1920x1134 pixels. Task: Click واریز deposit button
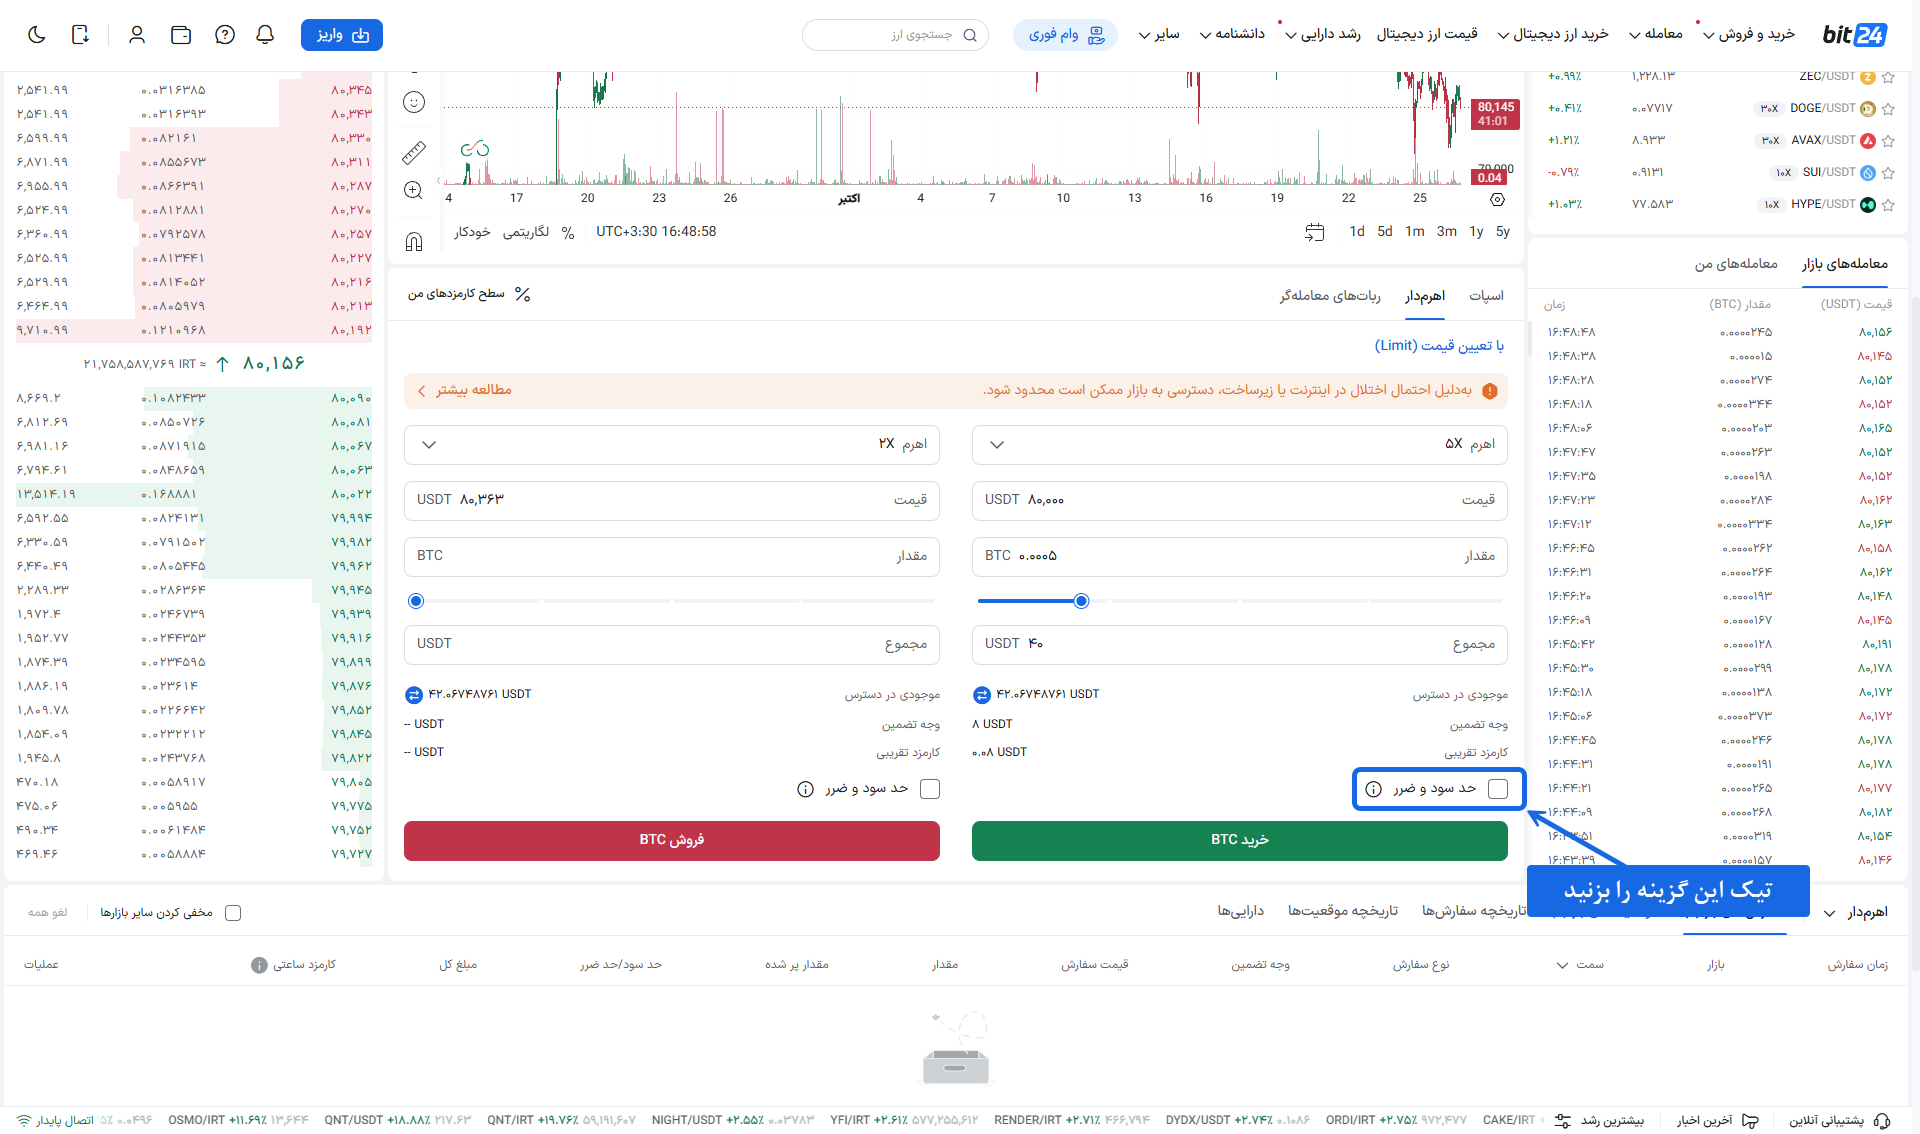pos(342,35)
